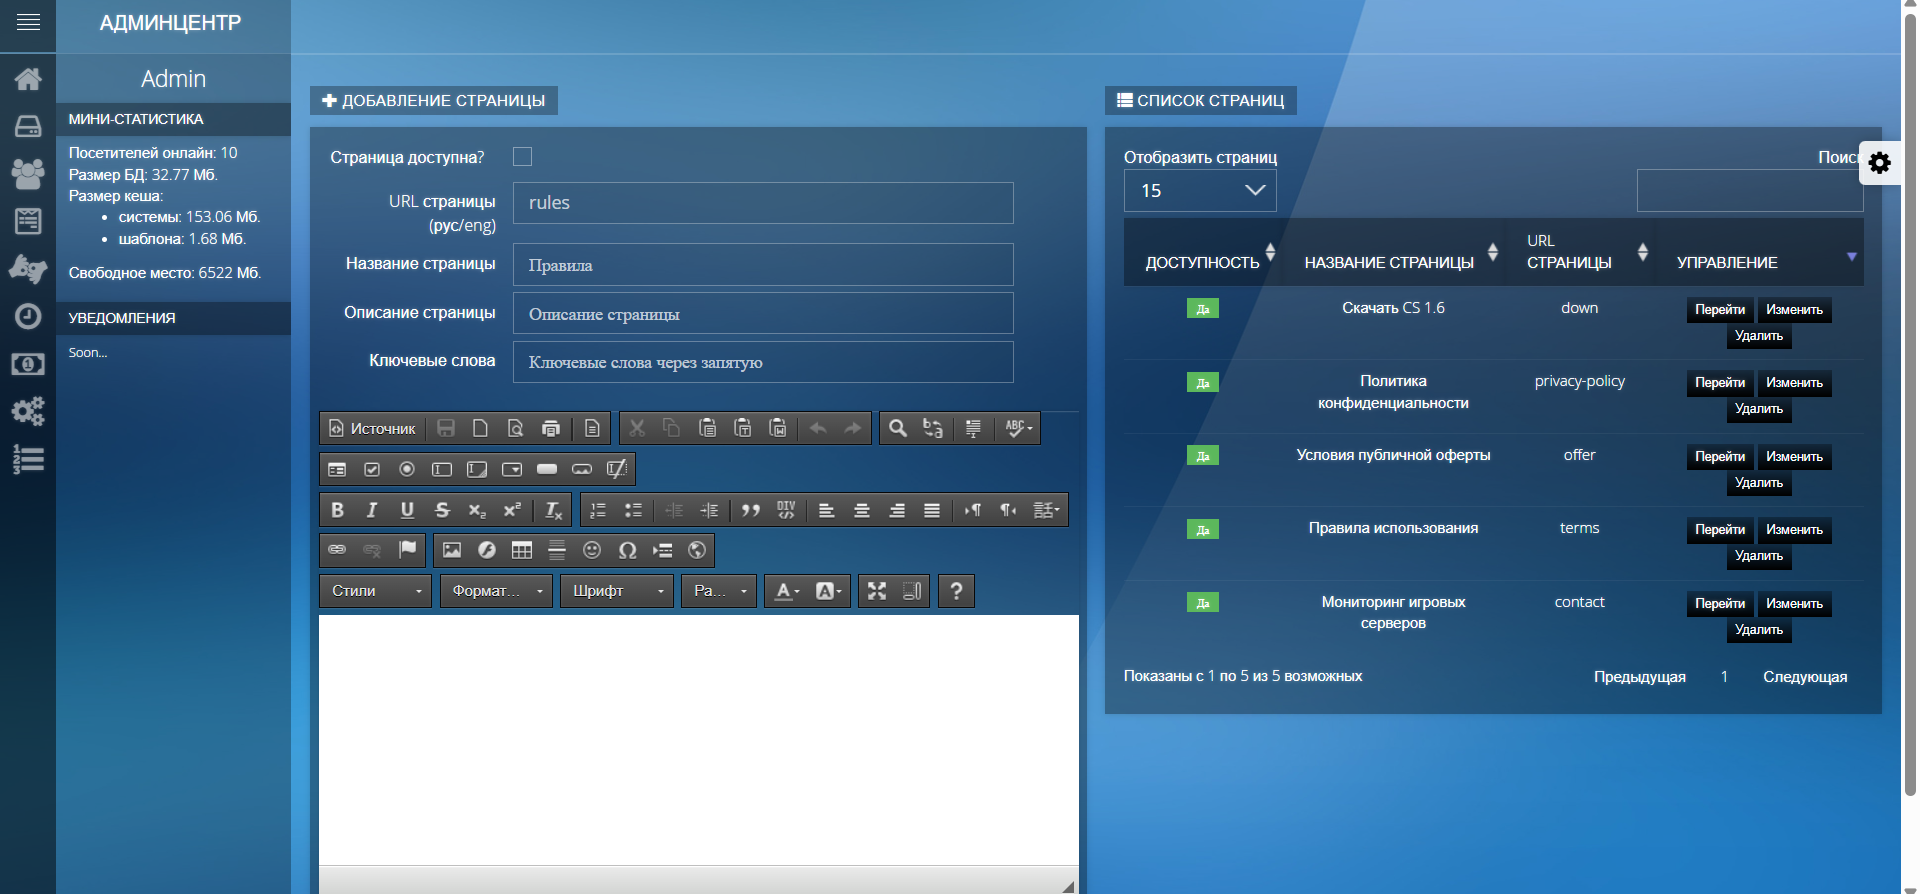Open the text color picker in the editor

[787, 591]
